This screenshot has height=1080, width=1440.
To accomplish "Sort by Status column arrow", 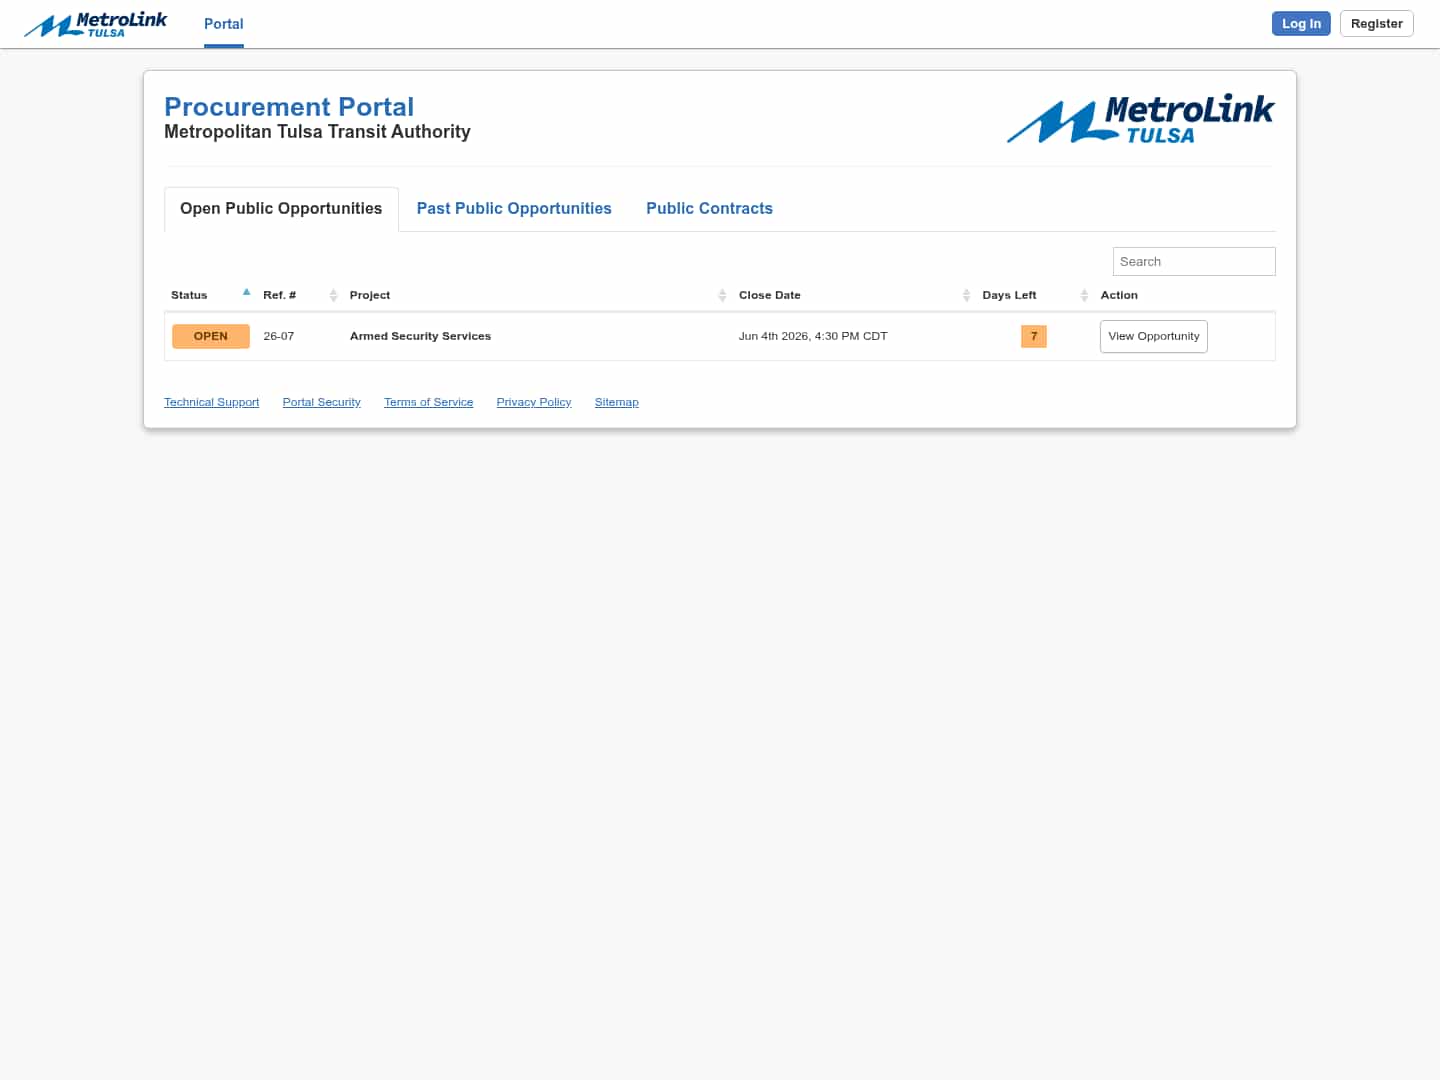I will (246, 293).
